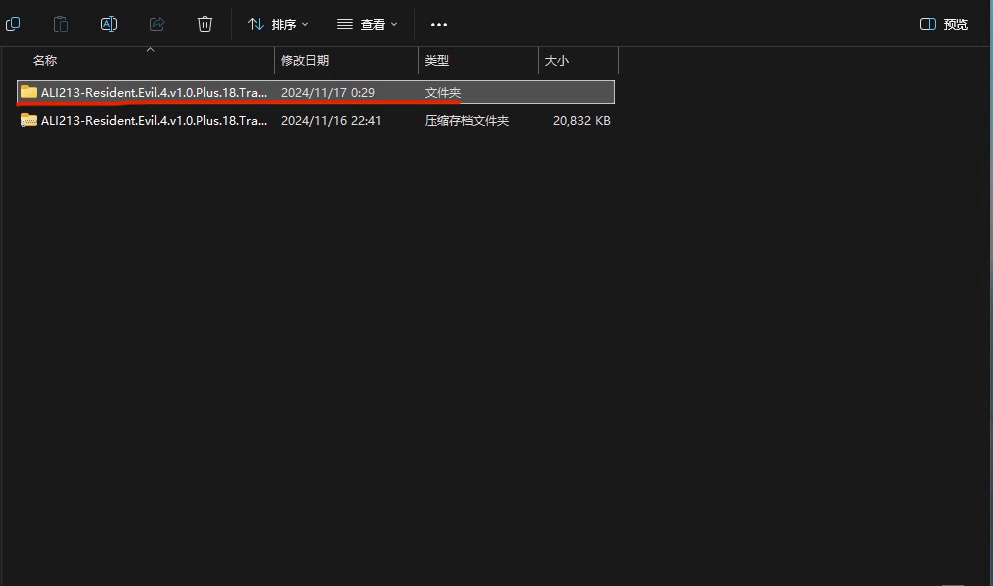
Task: Sort by the 大小 column header
Action: pos(556,60)
